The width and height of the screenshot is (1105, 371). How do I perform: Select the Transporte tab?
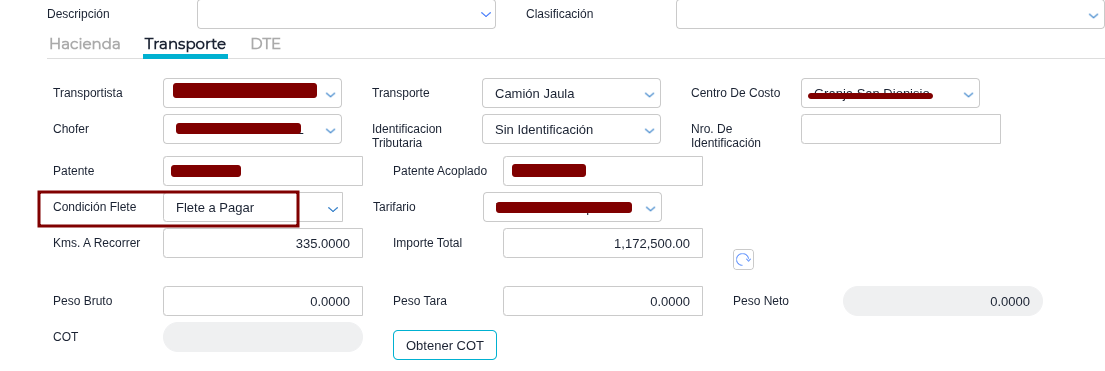(185, 44)
